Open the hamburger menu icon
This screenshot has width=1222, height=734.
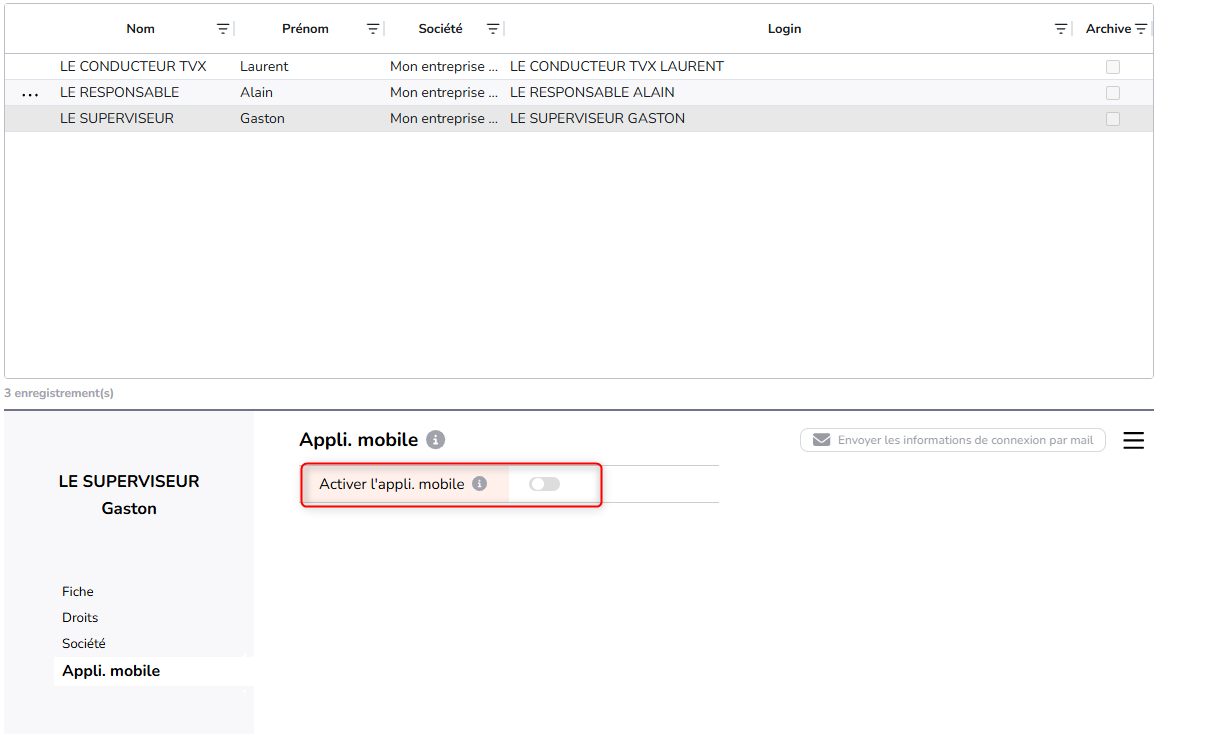(1133, 440)
